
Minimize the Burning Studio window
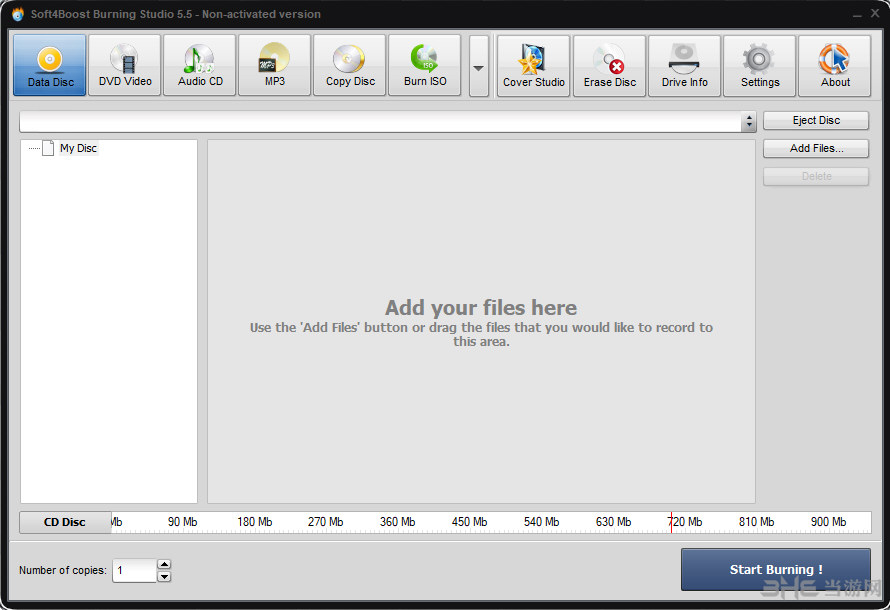tap(857, 14)
